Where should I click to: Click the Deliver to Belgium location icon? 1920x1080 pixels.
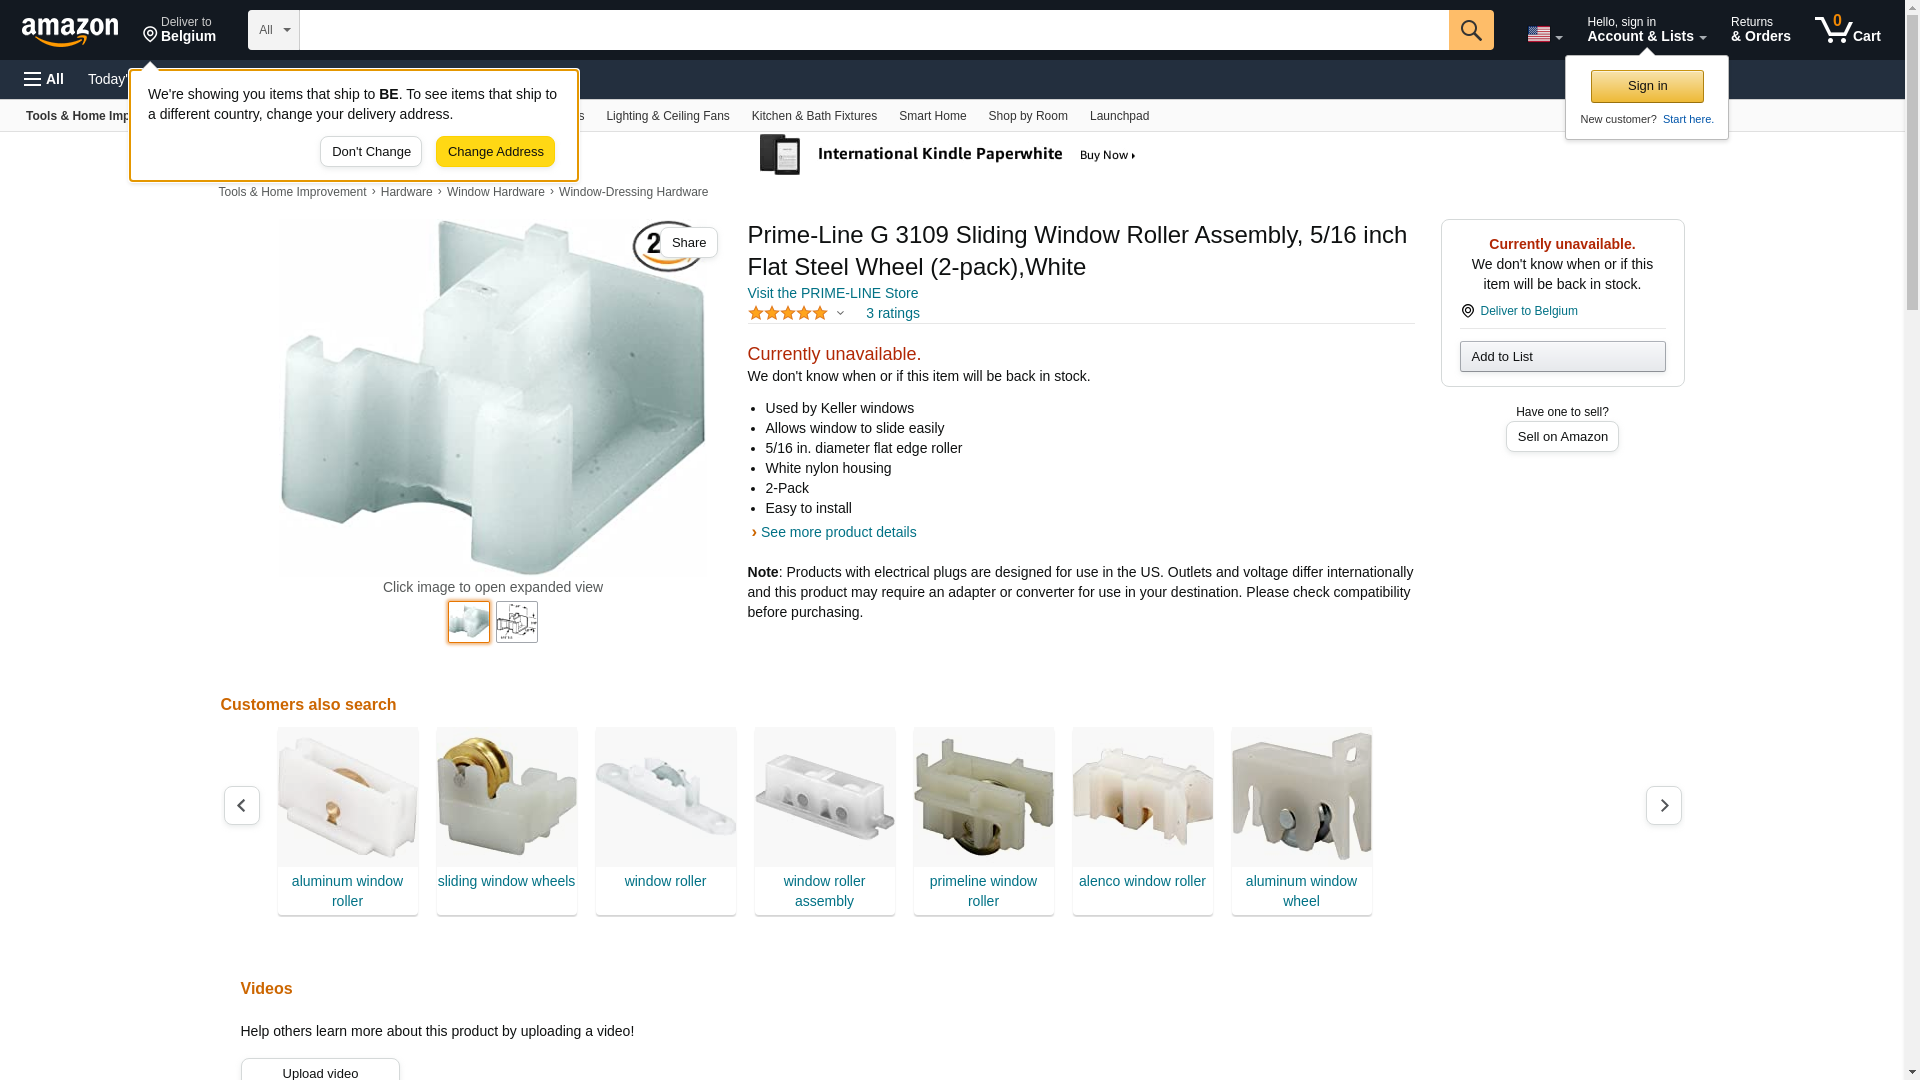[150, 35]
